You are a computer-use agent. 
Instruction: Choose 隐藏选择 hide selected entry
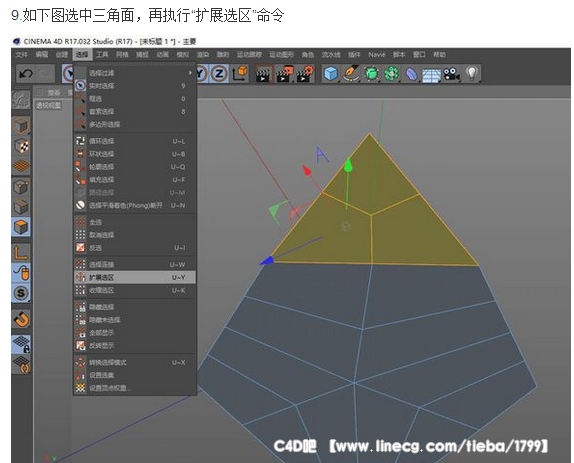135,307
